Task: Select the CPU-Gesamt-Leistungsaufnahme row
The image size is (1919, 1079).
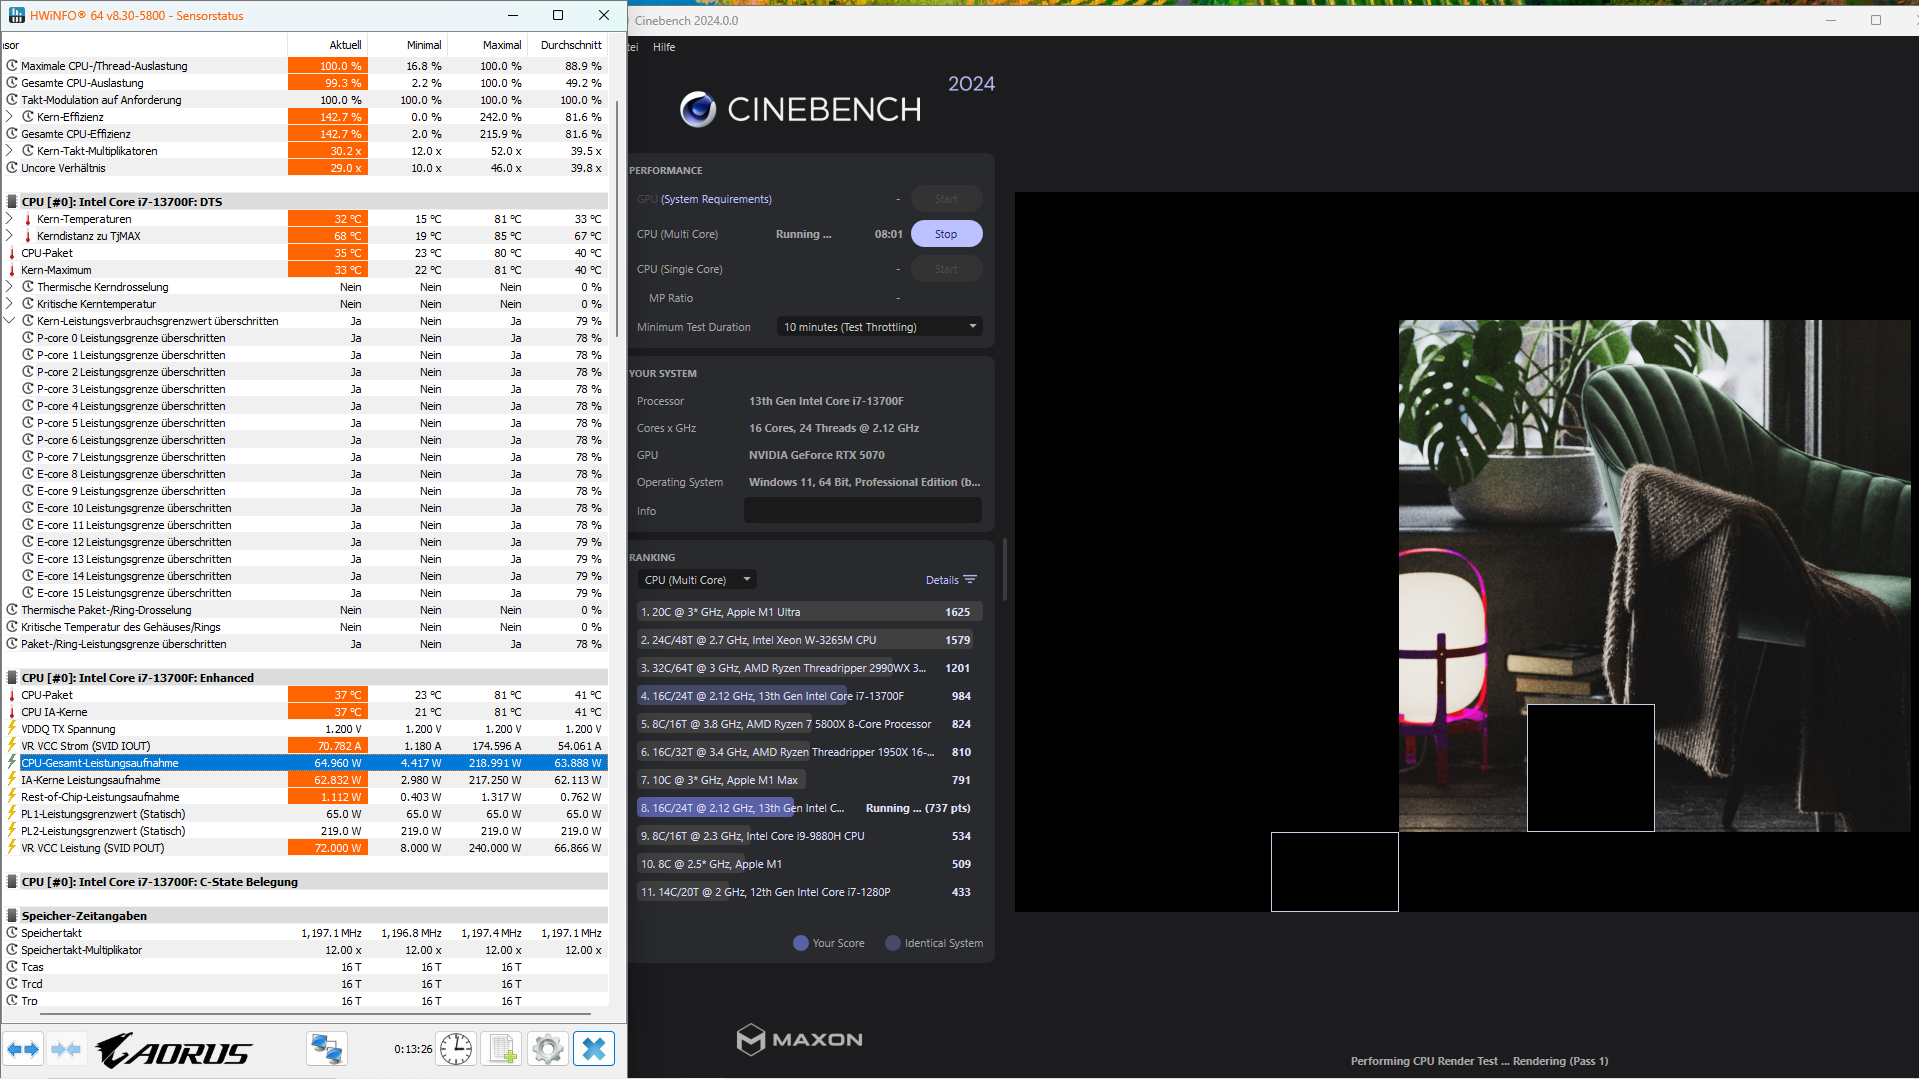Action: (x=305, y=763)
